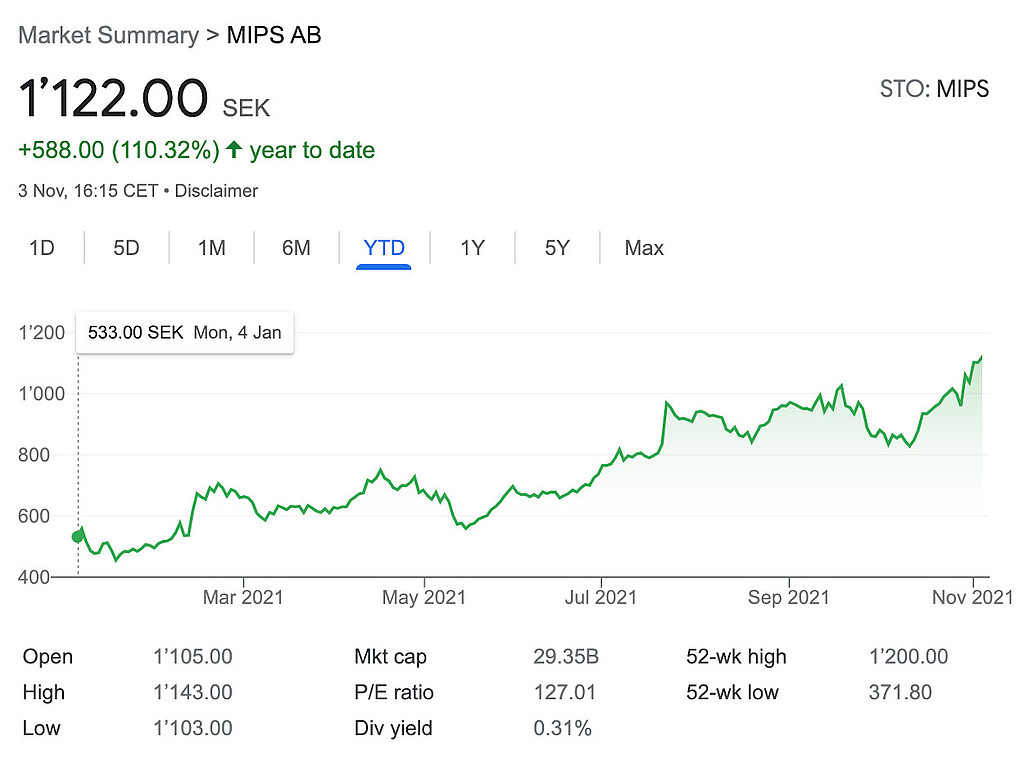Open the 1M chart range
Screen dimensions: 1024x768
pos(211,248)
